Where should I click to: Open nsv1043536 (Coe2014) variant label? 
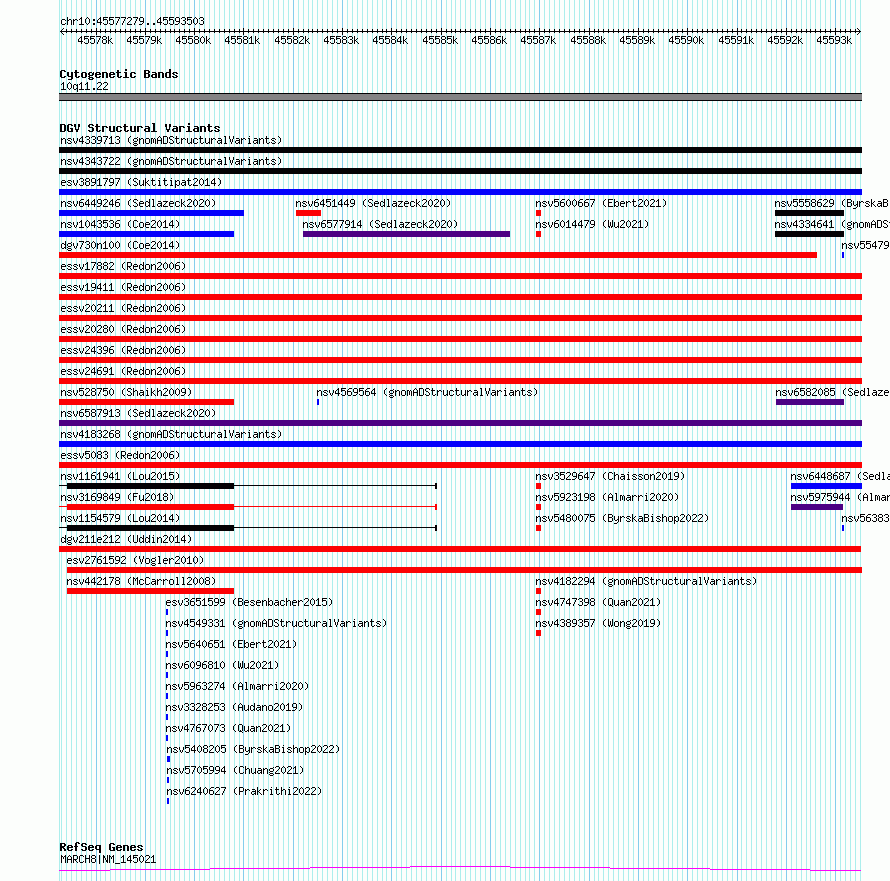[x=120, y=224]
